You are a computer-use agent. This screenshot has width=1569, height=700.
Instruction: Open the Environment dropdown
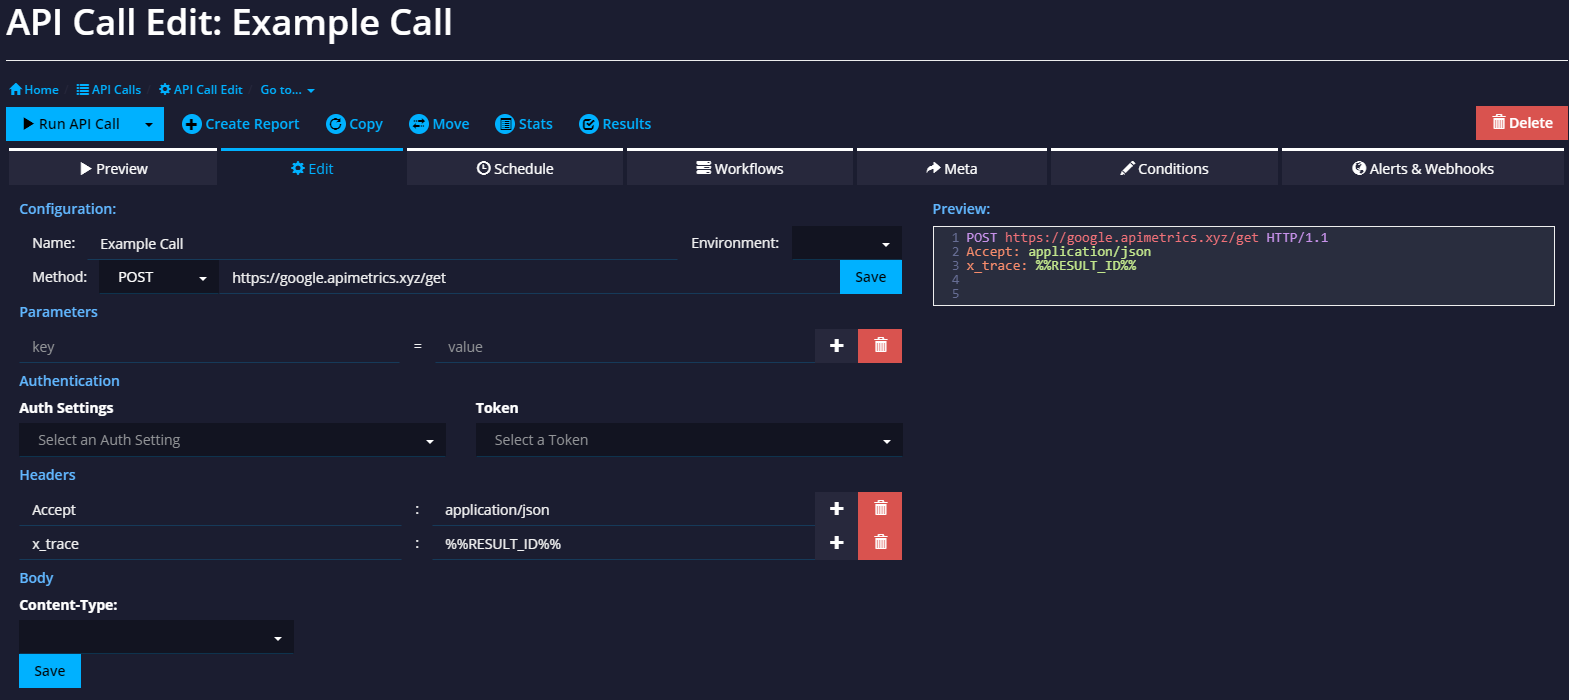(x=846, y=243)
